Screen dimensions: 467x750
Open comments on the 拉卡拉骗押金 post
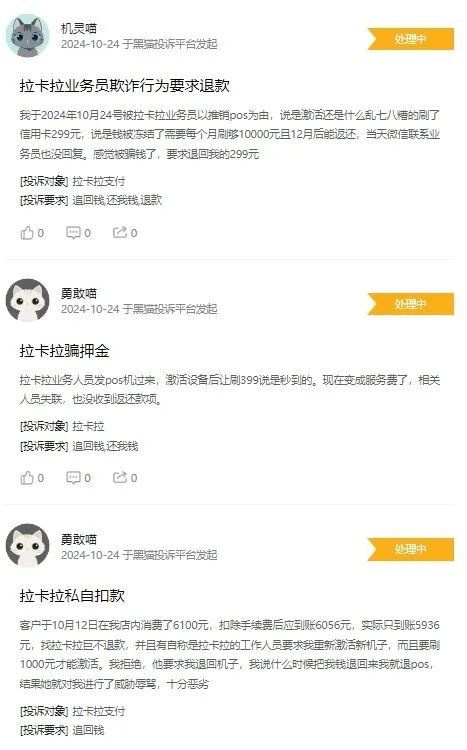pos(78,478)
